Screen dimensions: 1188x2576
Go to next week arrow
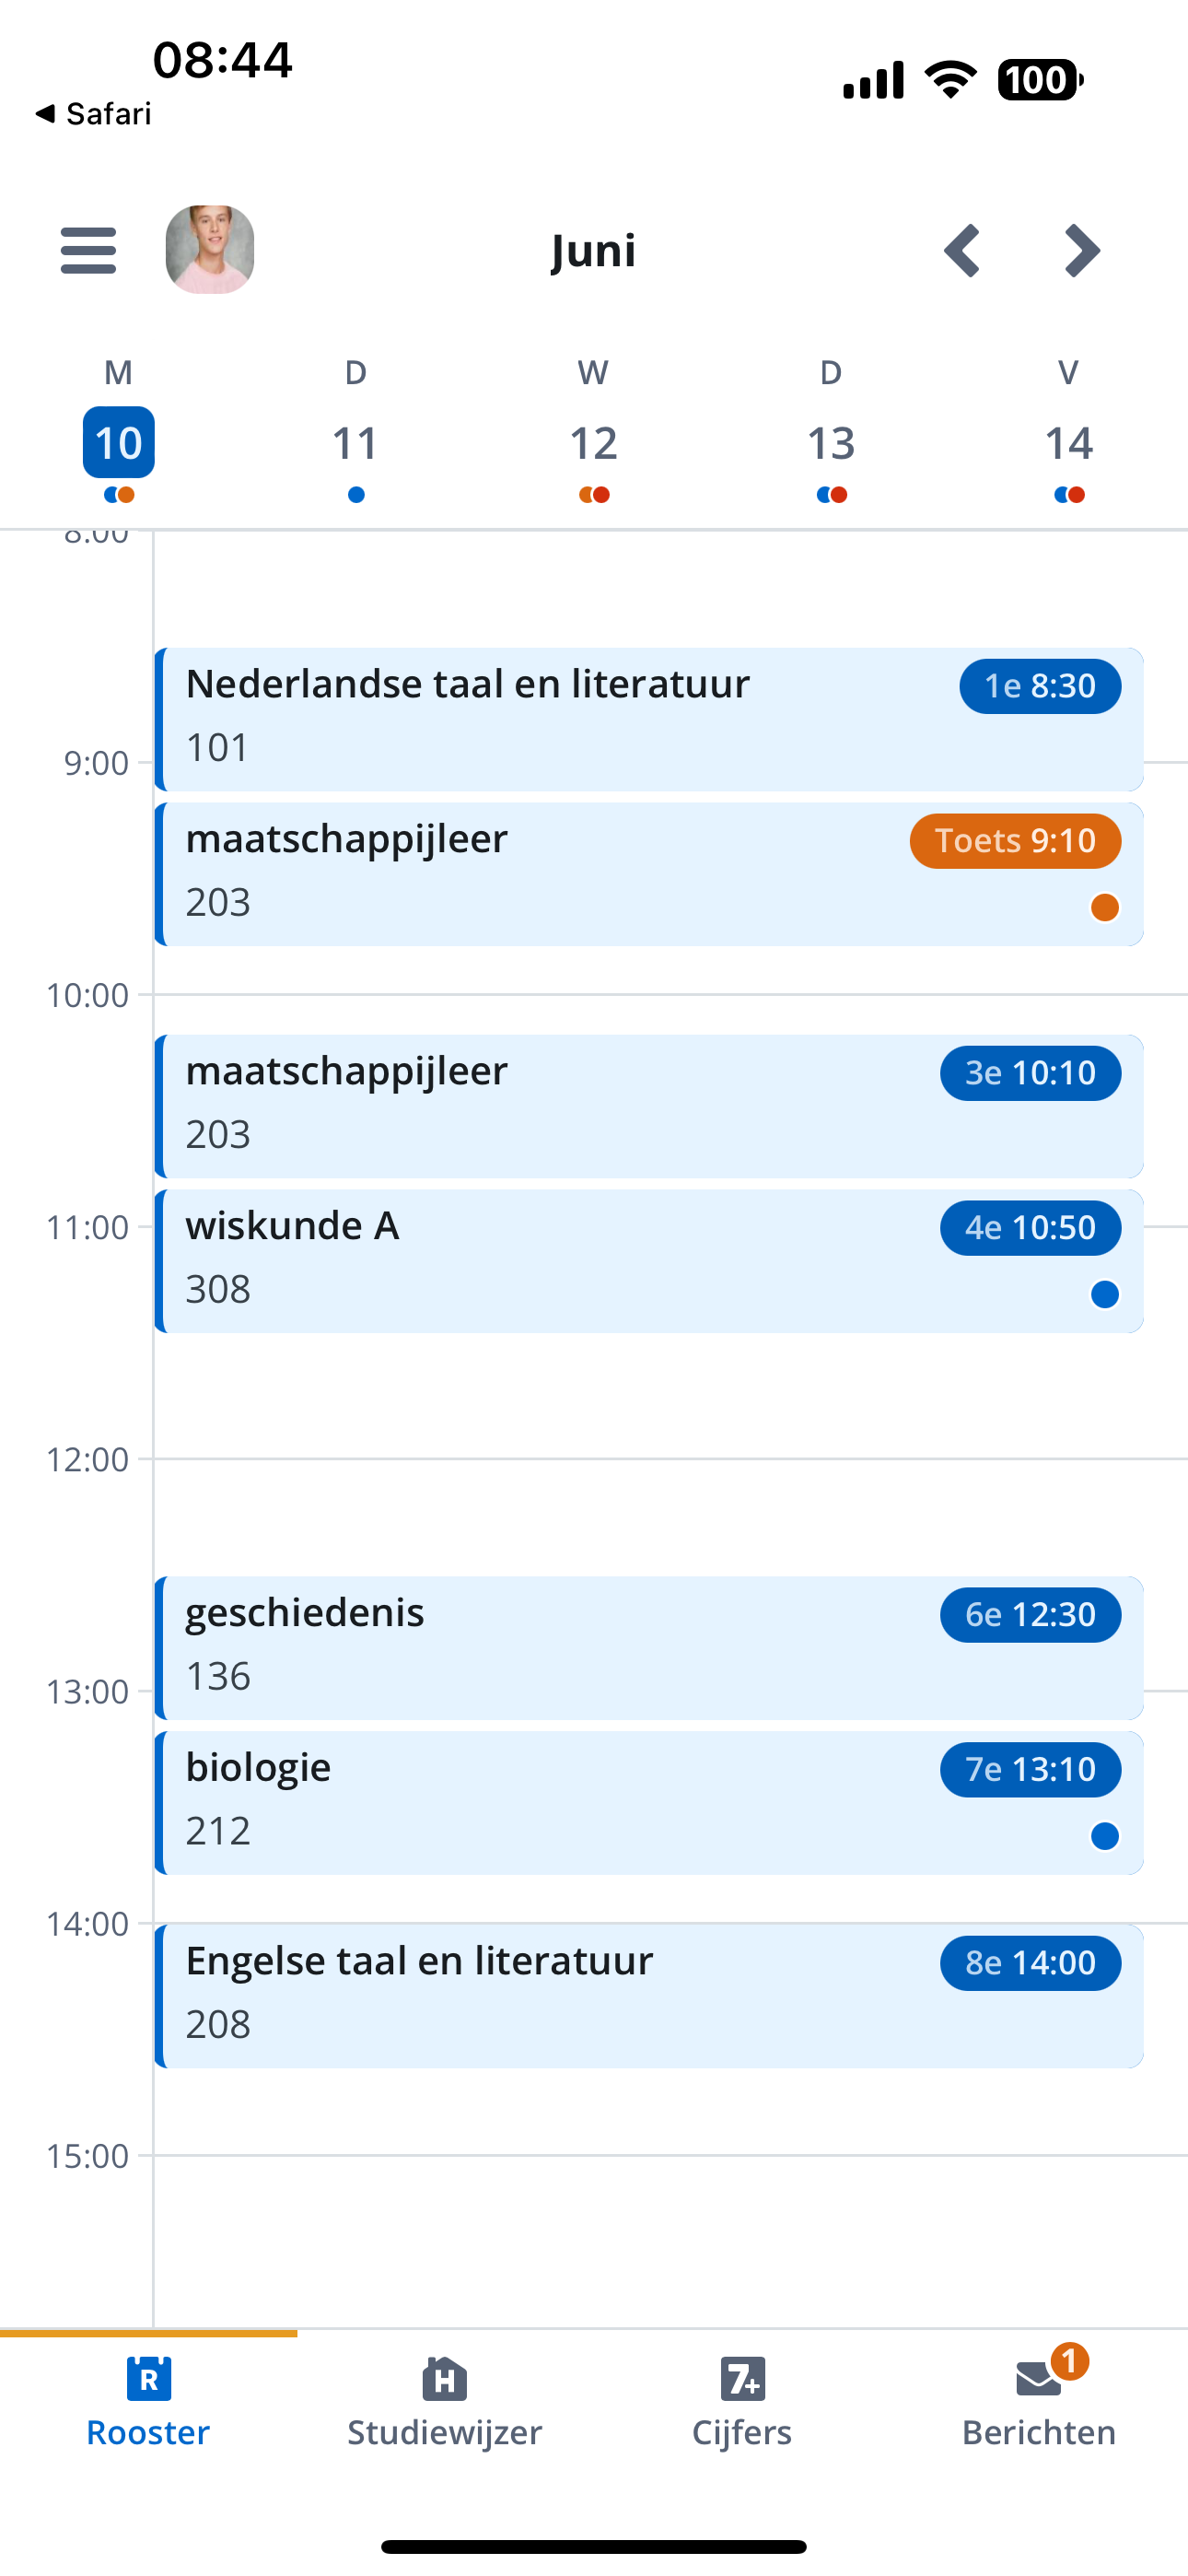pos(1082,250)
